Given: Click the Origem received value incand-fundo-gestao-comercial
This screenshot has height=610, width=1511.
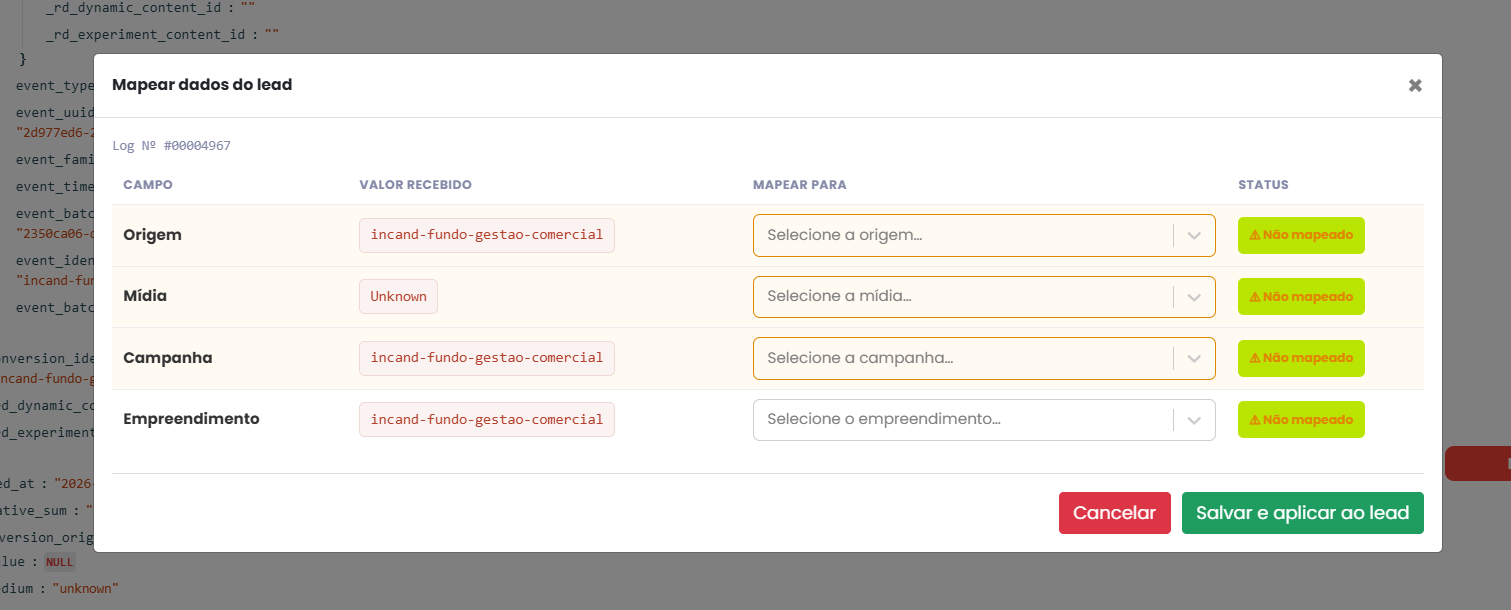Looking at the screenshot, I should tap(487, 235).
